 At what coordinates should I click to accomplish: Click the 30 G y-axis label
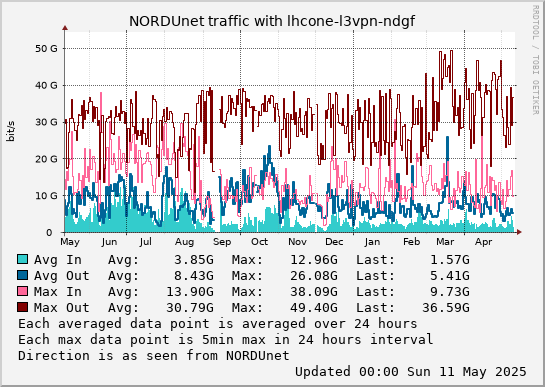coord(46,122)
